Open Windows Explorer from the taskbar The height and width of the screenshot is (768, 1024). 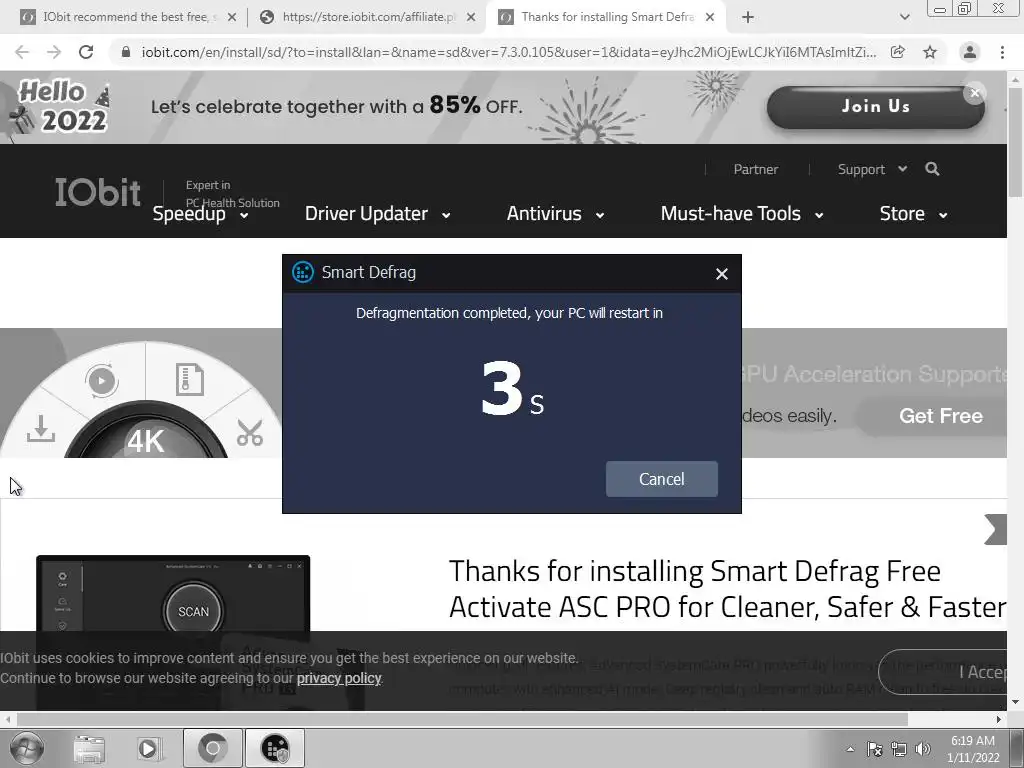tap(89, 748)
